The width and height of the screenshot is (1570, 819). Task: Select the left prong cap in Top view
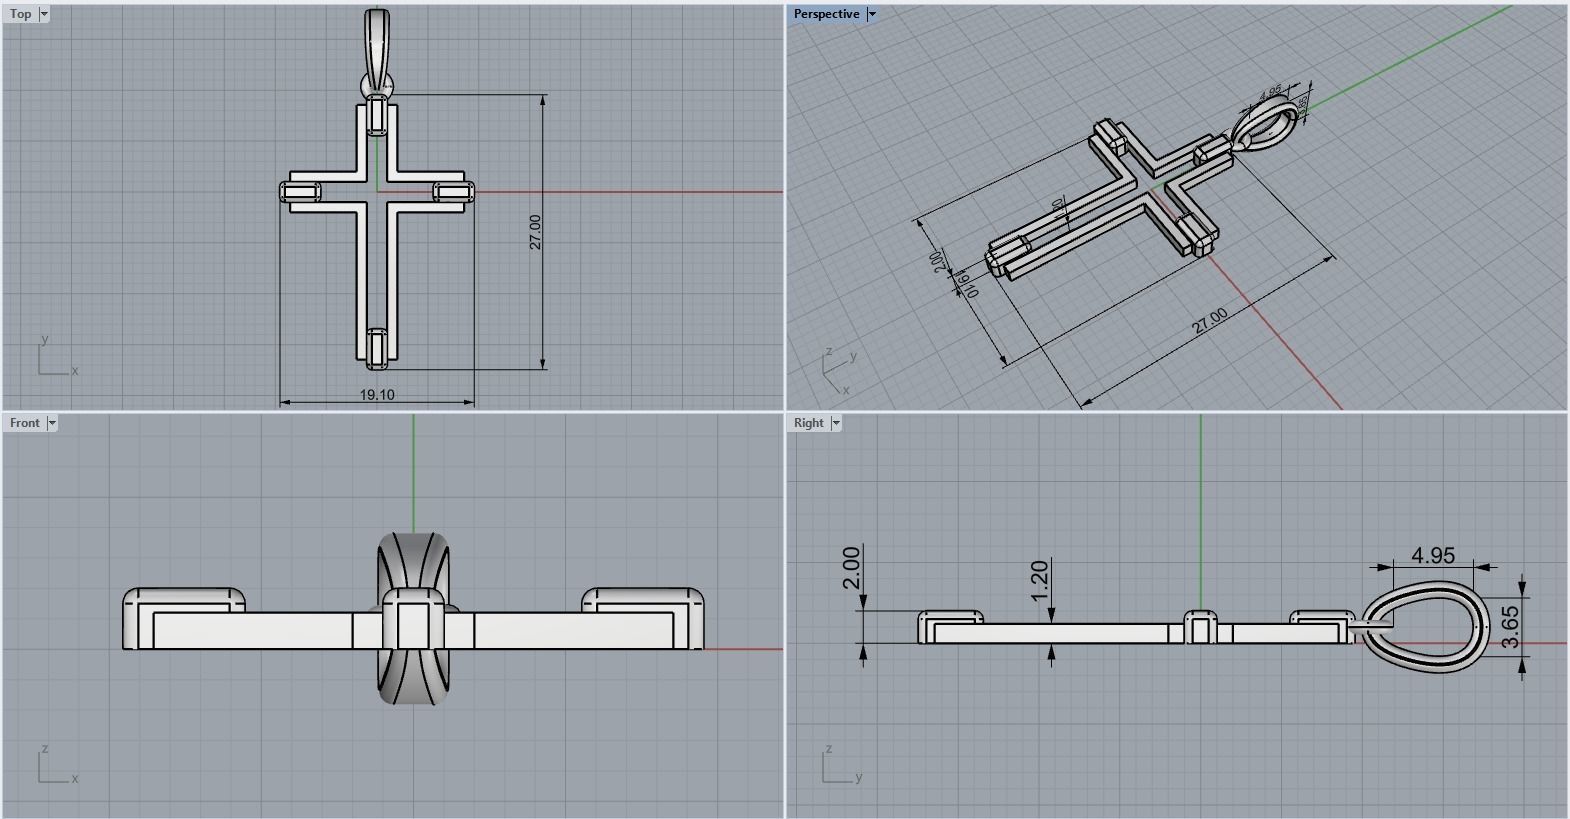[299, 192]
